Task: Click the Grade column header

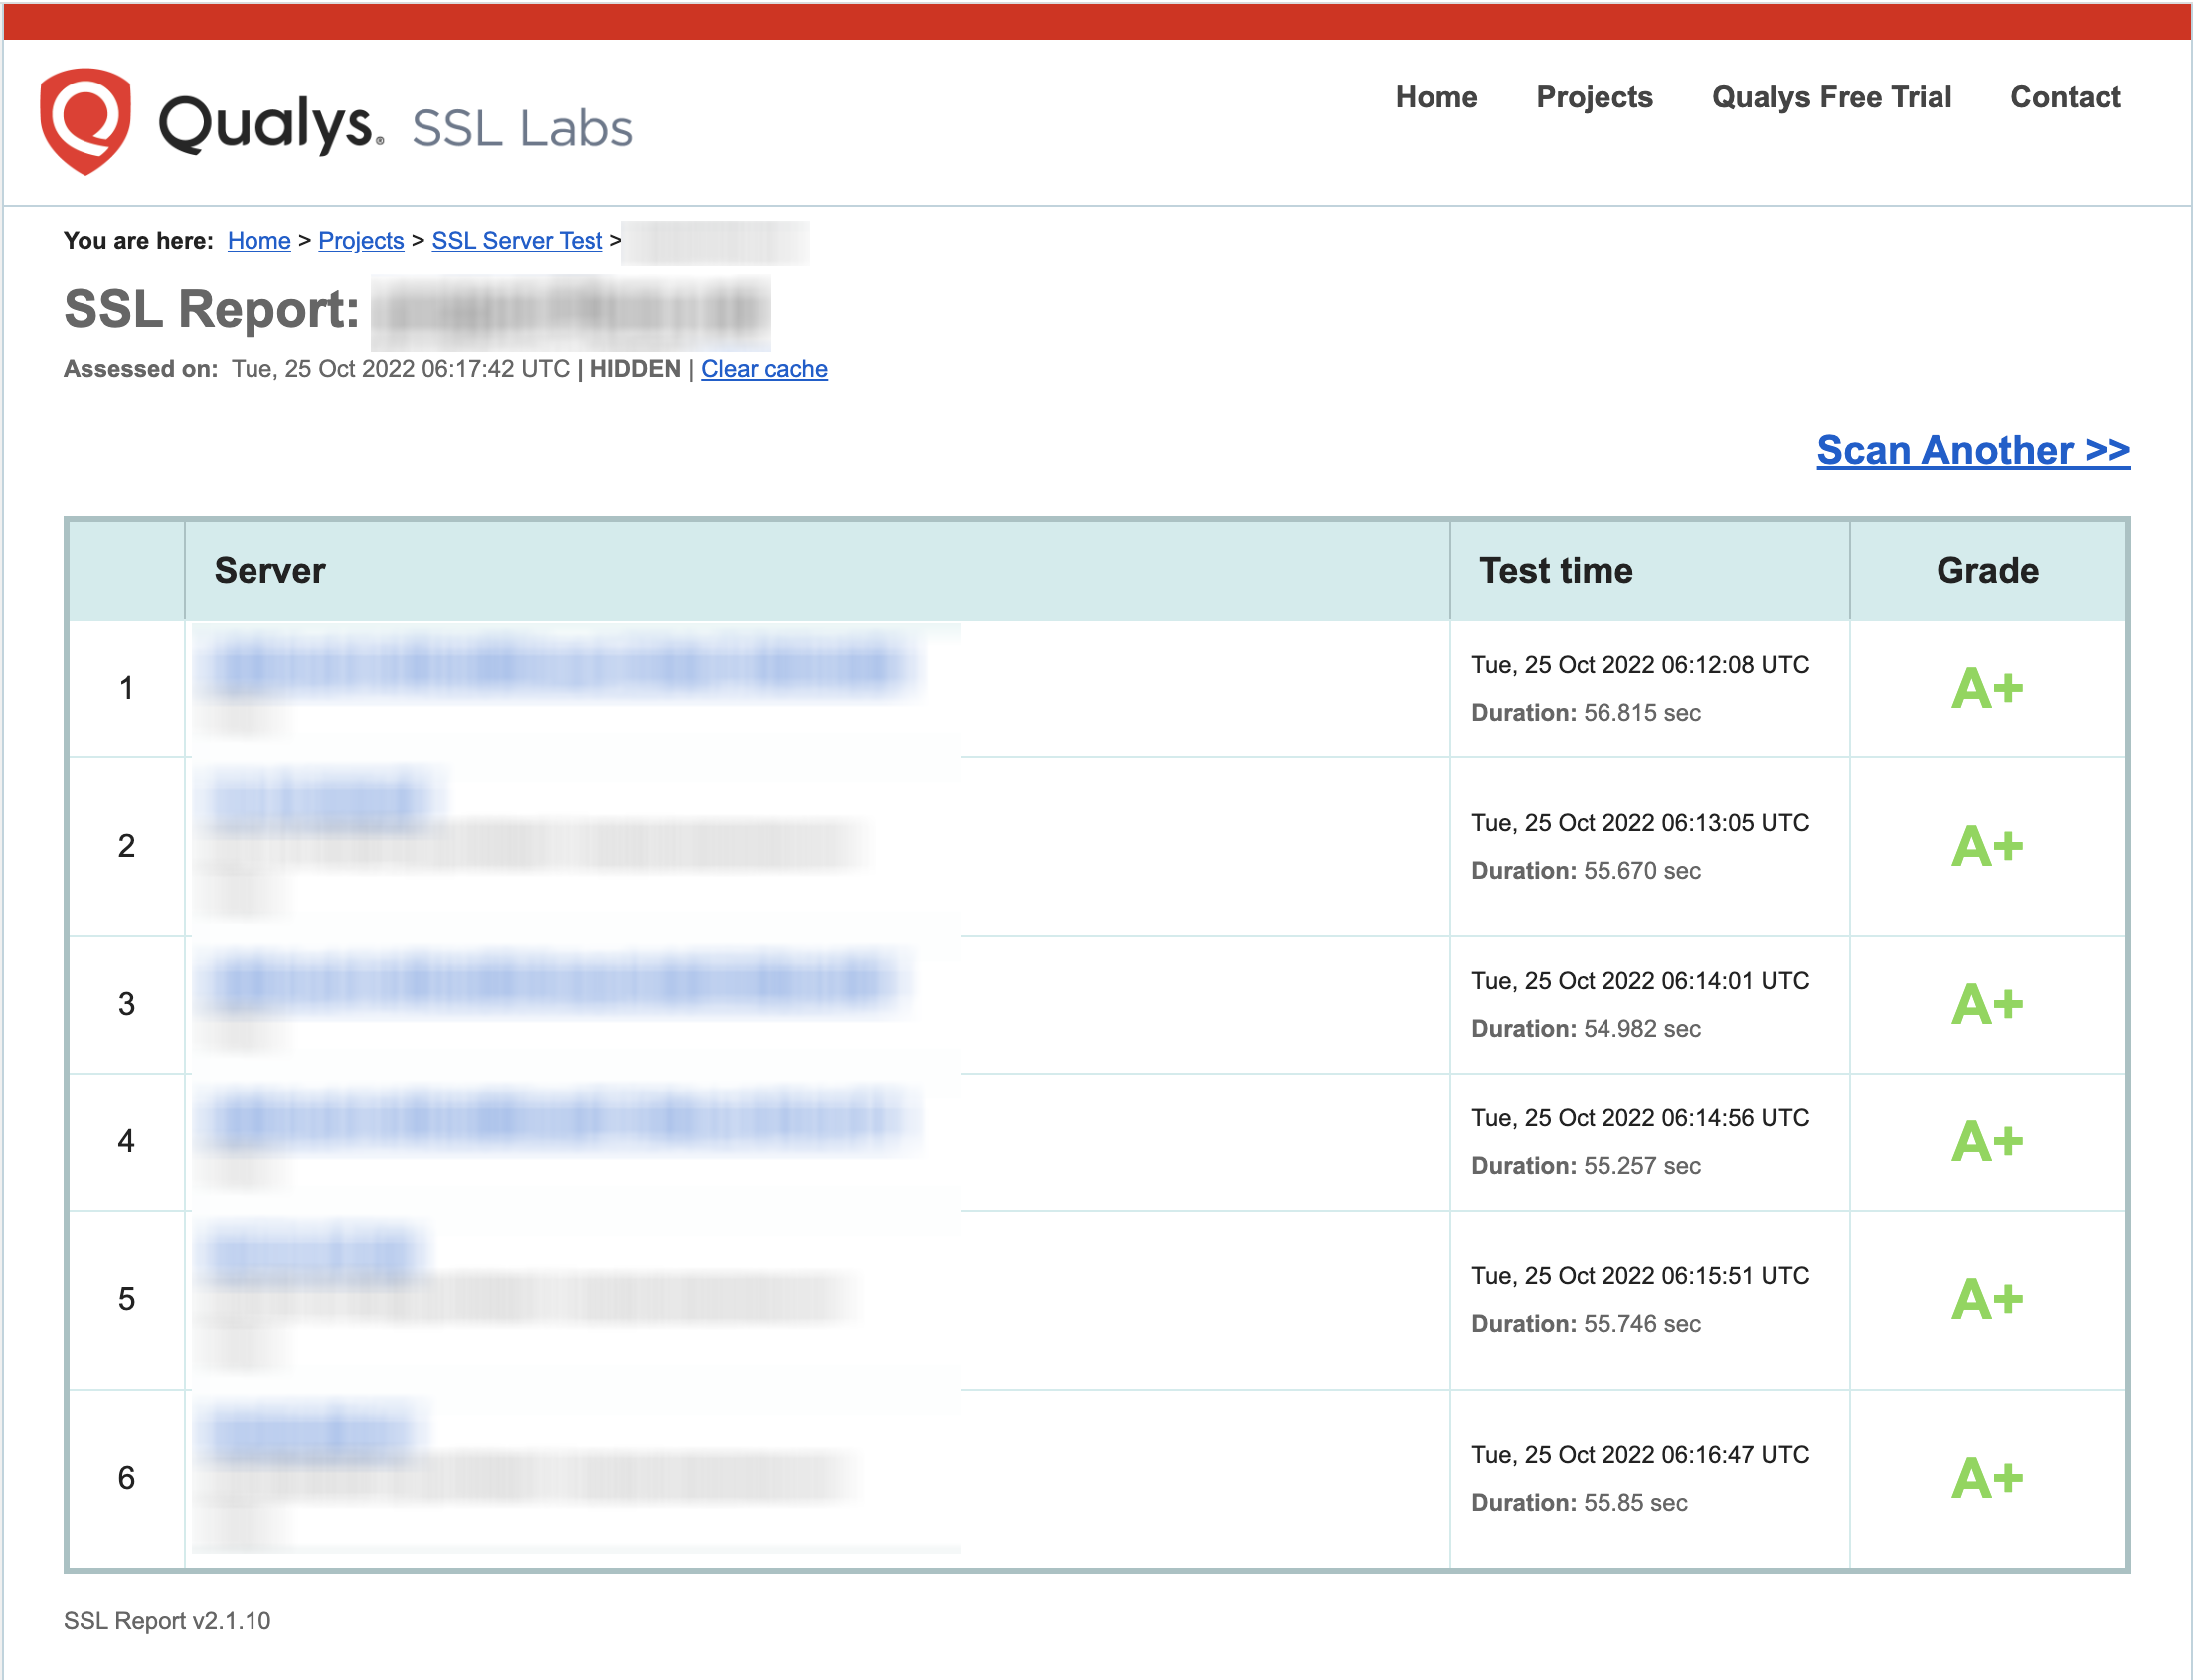Action: [1987, 570]
